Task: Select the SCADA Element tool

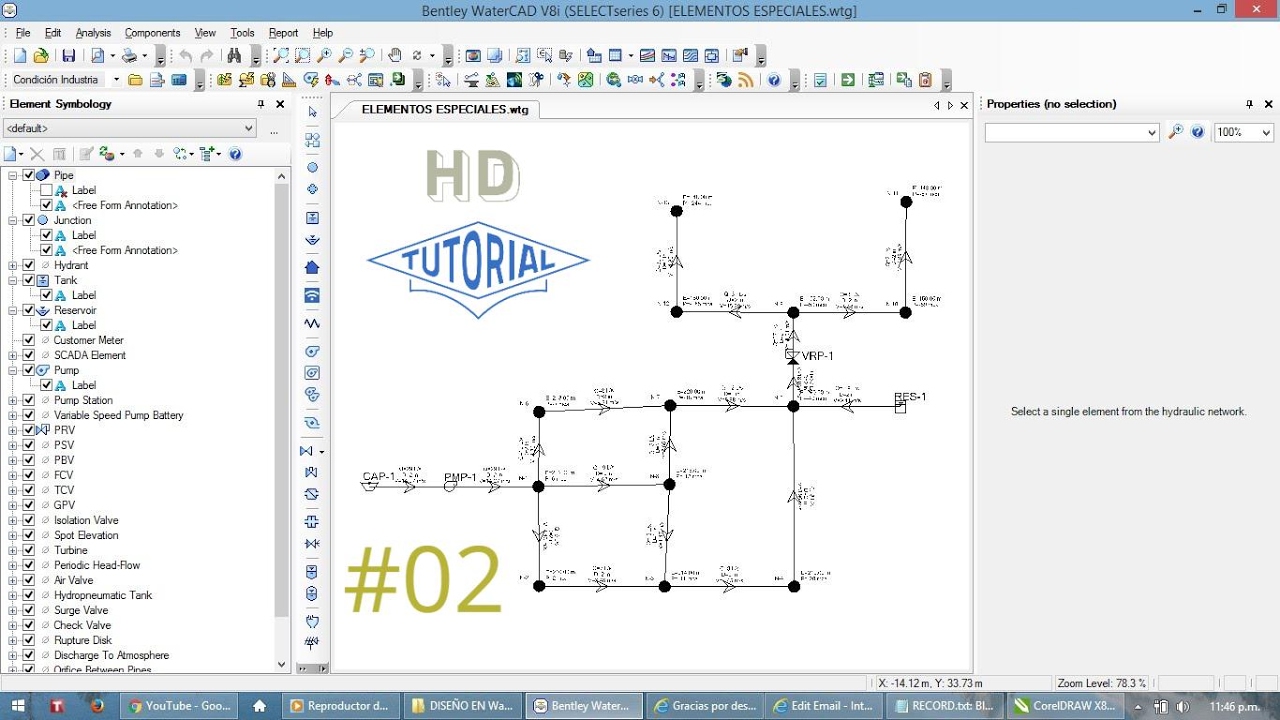Action: pyautogui.click(x=312, y=296)
